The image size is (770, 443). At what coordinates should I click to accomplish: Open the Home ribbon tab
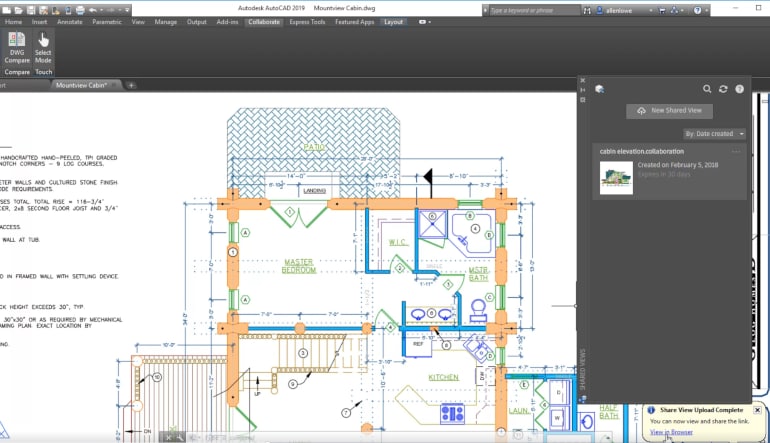coord(13,22)
